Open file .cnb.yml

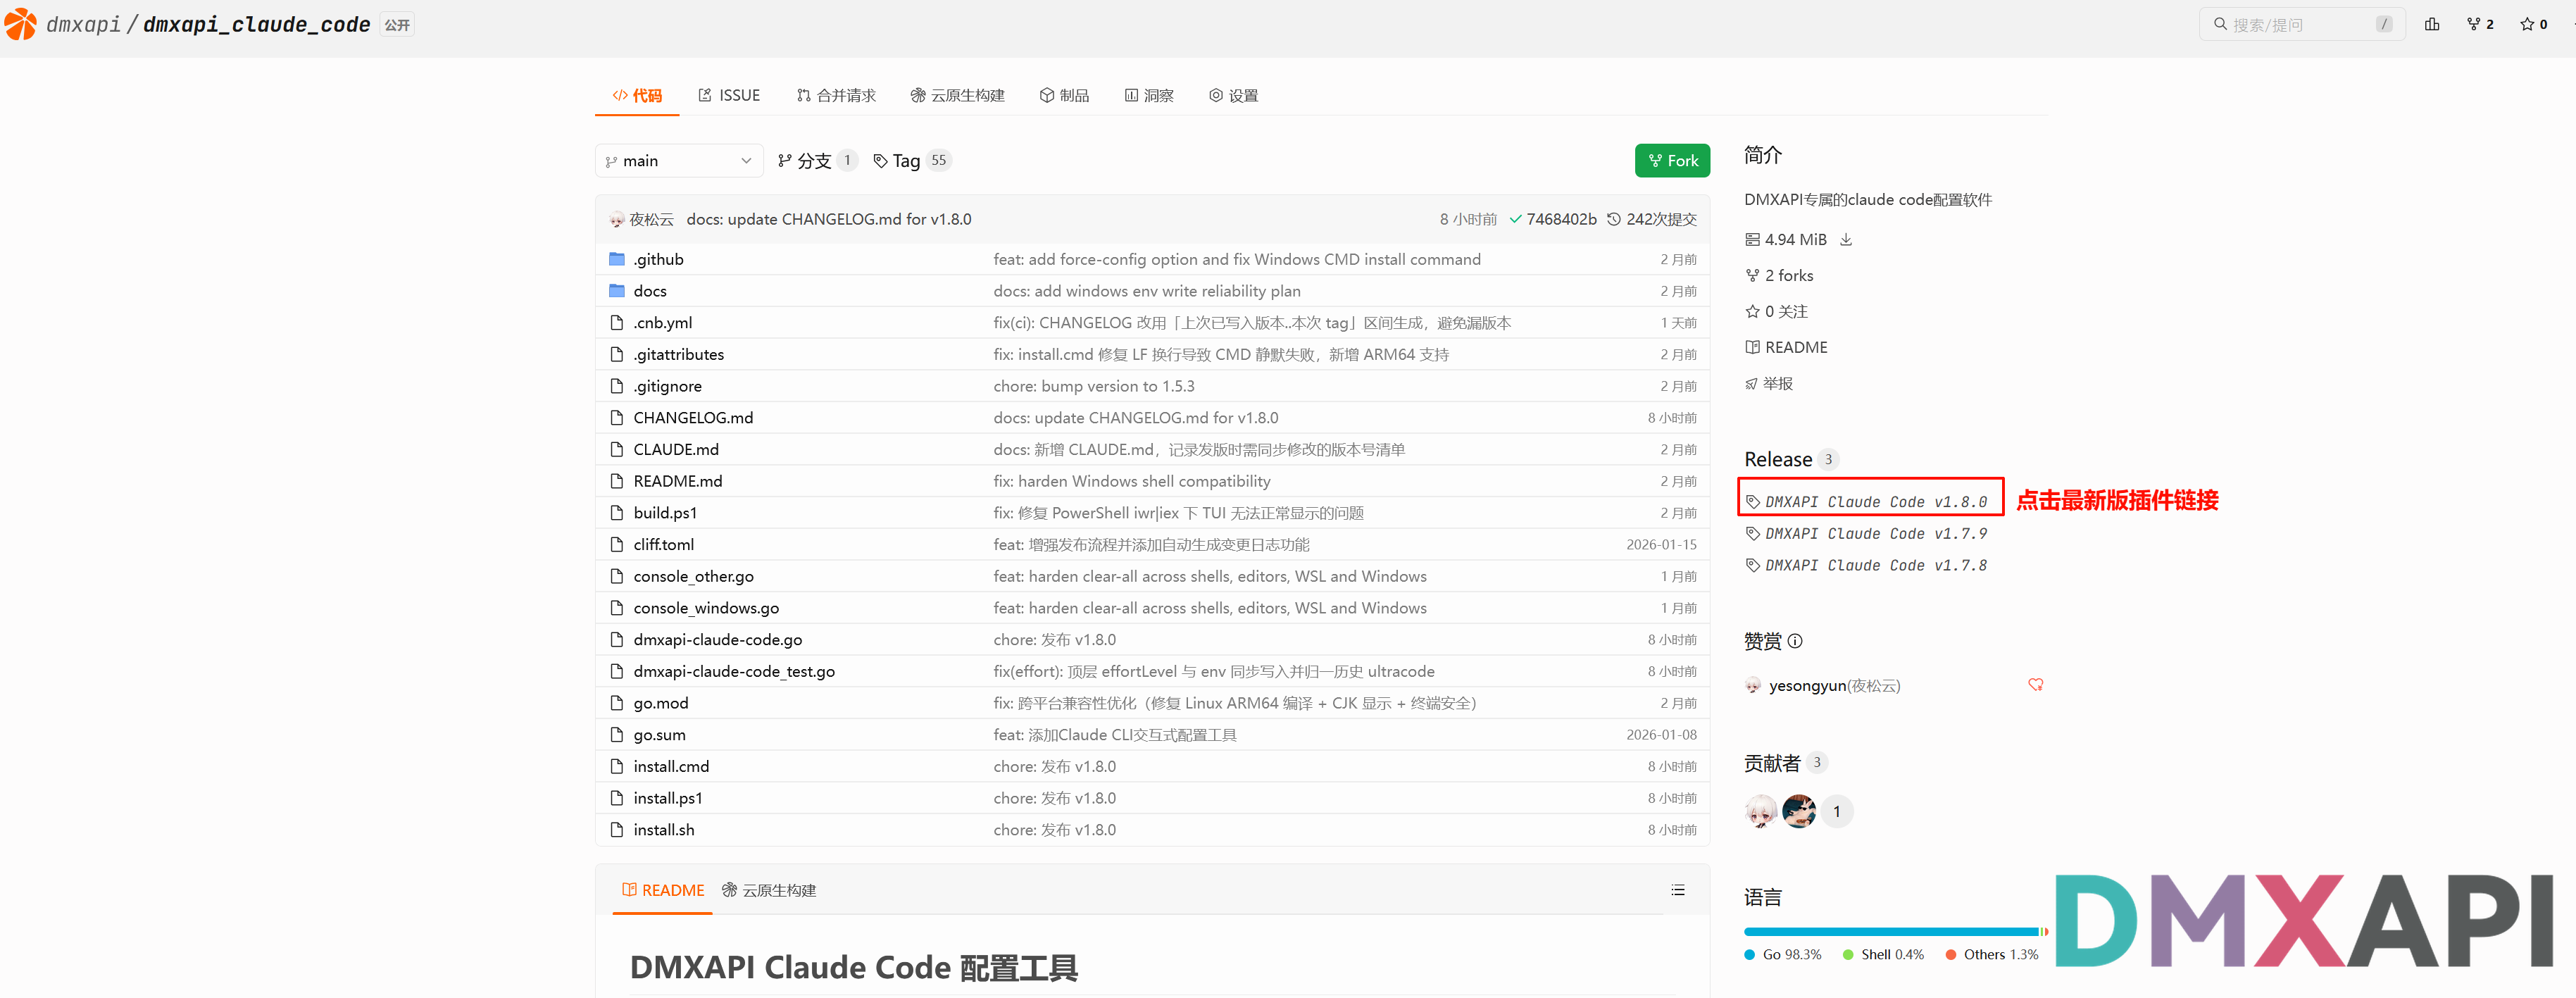click(662, 323)
